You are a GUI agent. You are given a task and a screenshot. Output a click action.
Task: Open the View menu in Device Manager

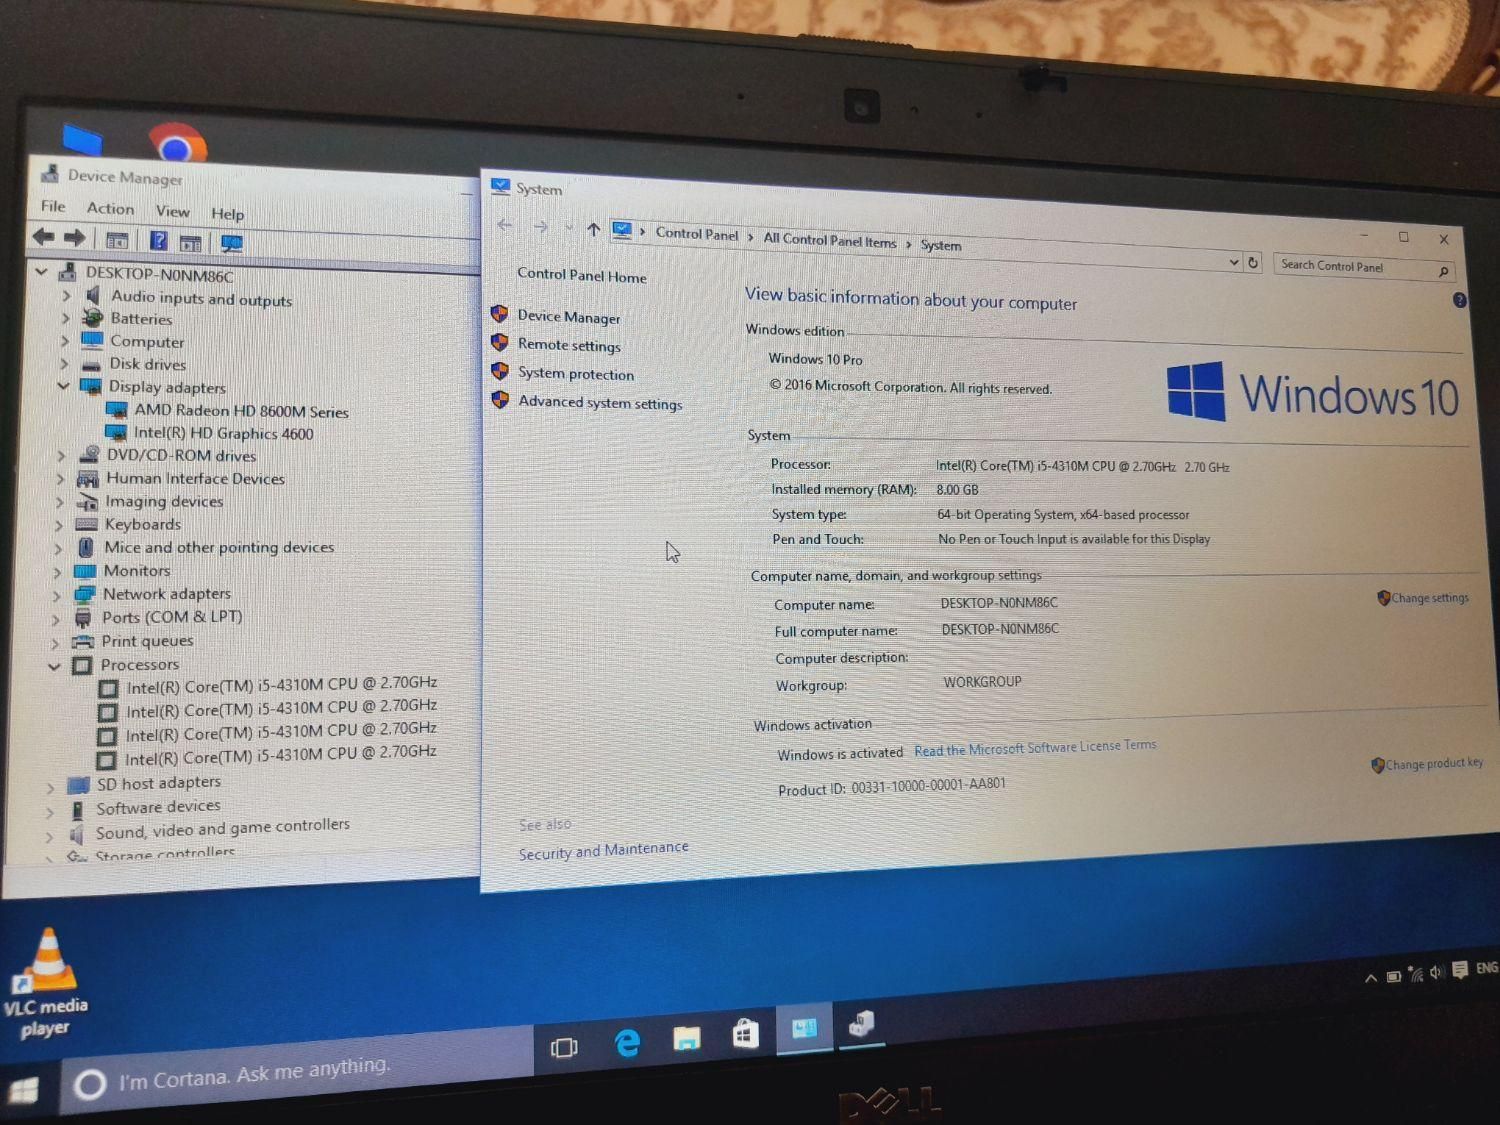pos(172,211)
